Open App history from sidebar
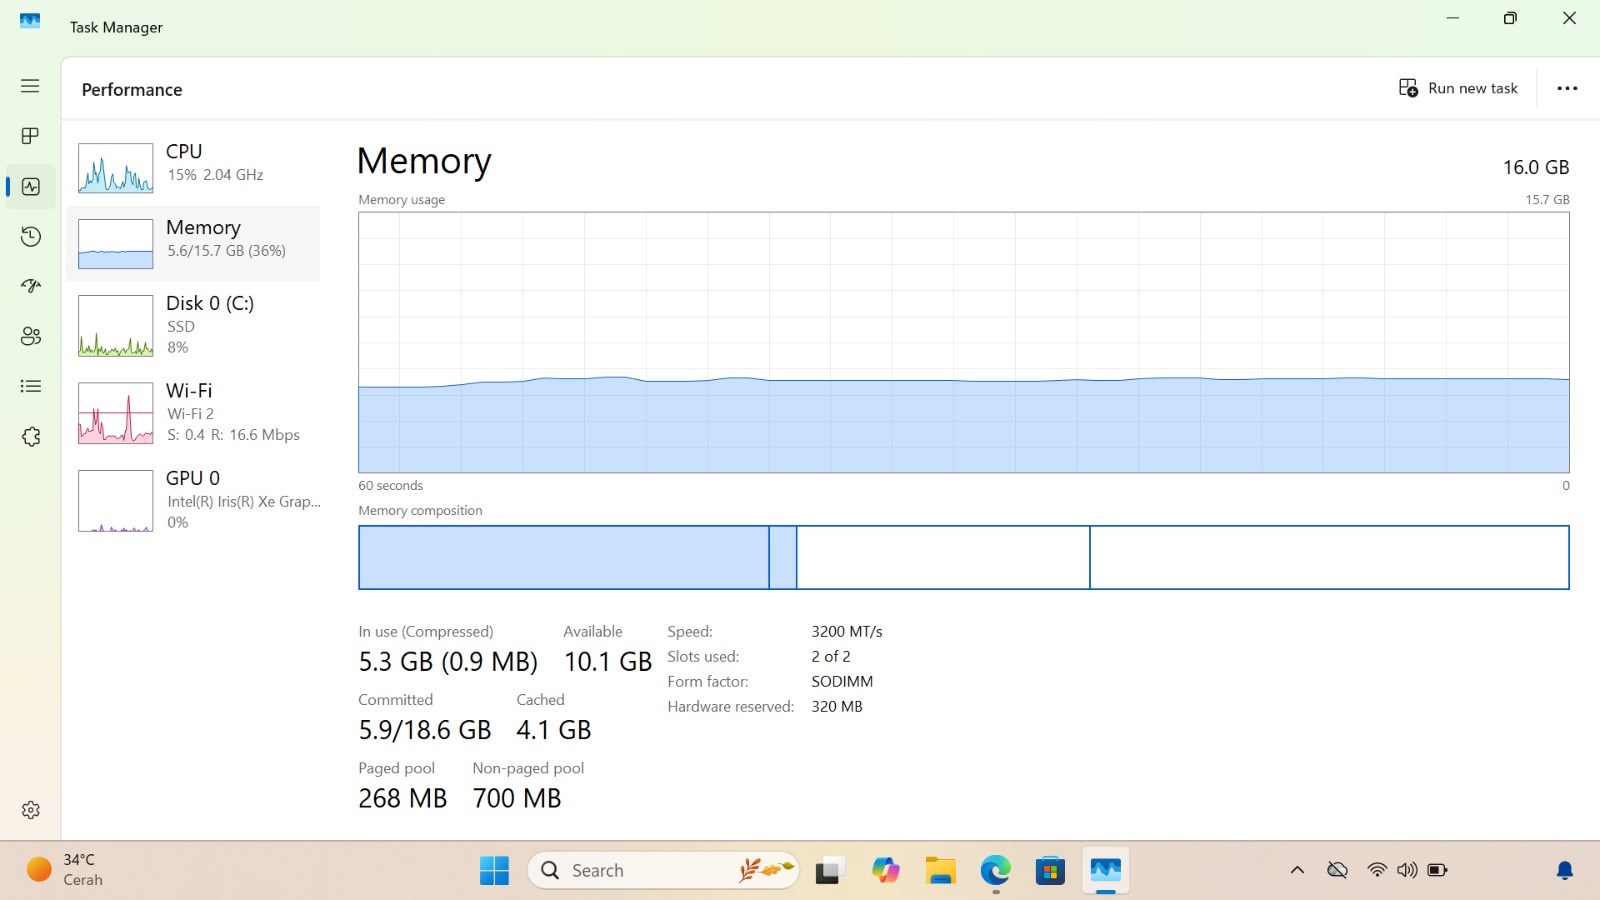 30,237
